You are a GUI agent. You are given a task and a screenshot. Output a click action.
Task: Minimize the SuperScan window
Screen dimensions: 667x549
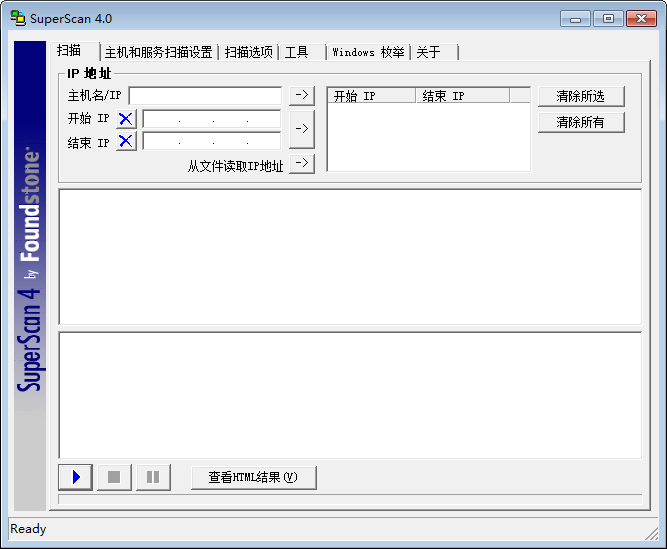[575, 19]
